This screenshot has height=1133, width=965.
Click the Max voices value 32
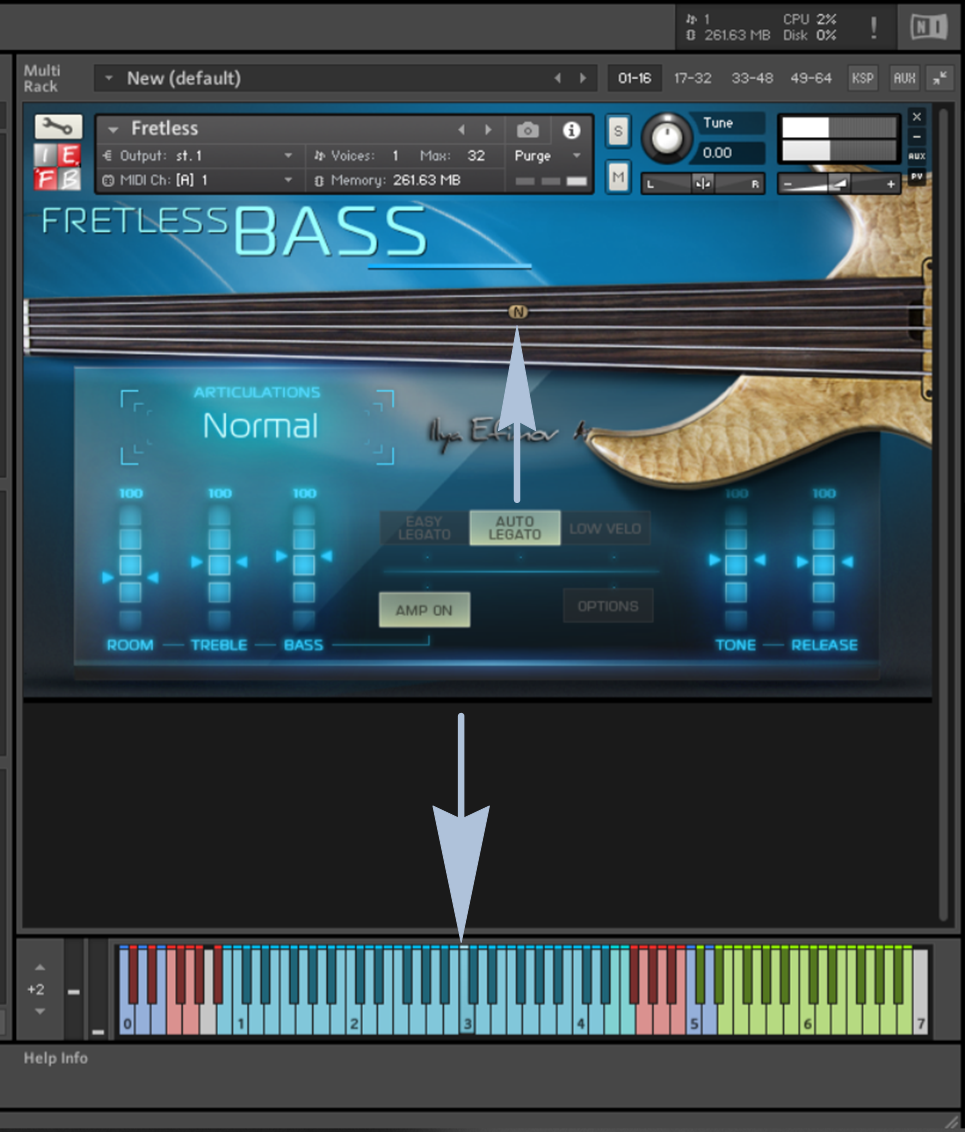click(476, 156)
